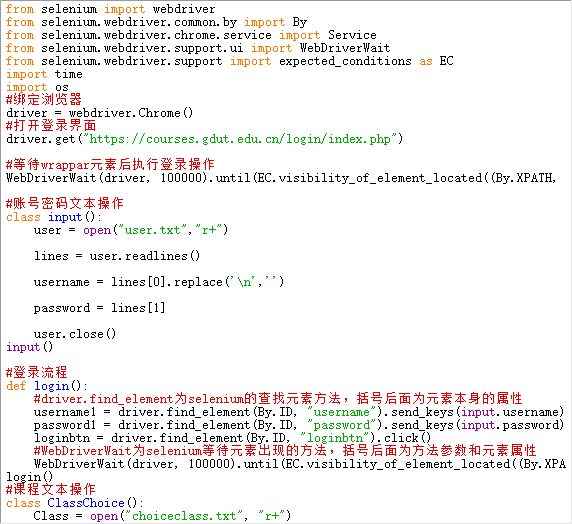572x524 pixels.
Task: Click the class ClassChoice definition
Action: [74, 503]
